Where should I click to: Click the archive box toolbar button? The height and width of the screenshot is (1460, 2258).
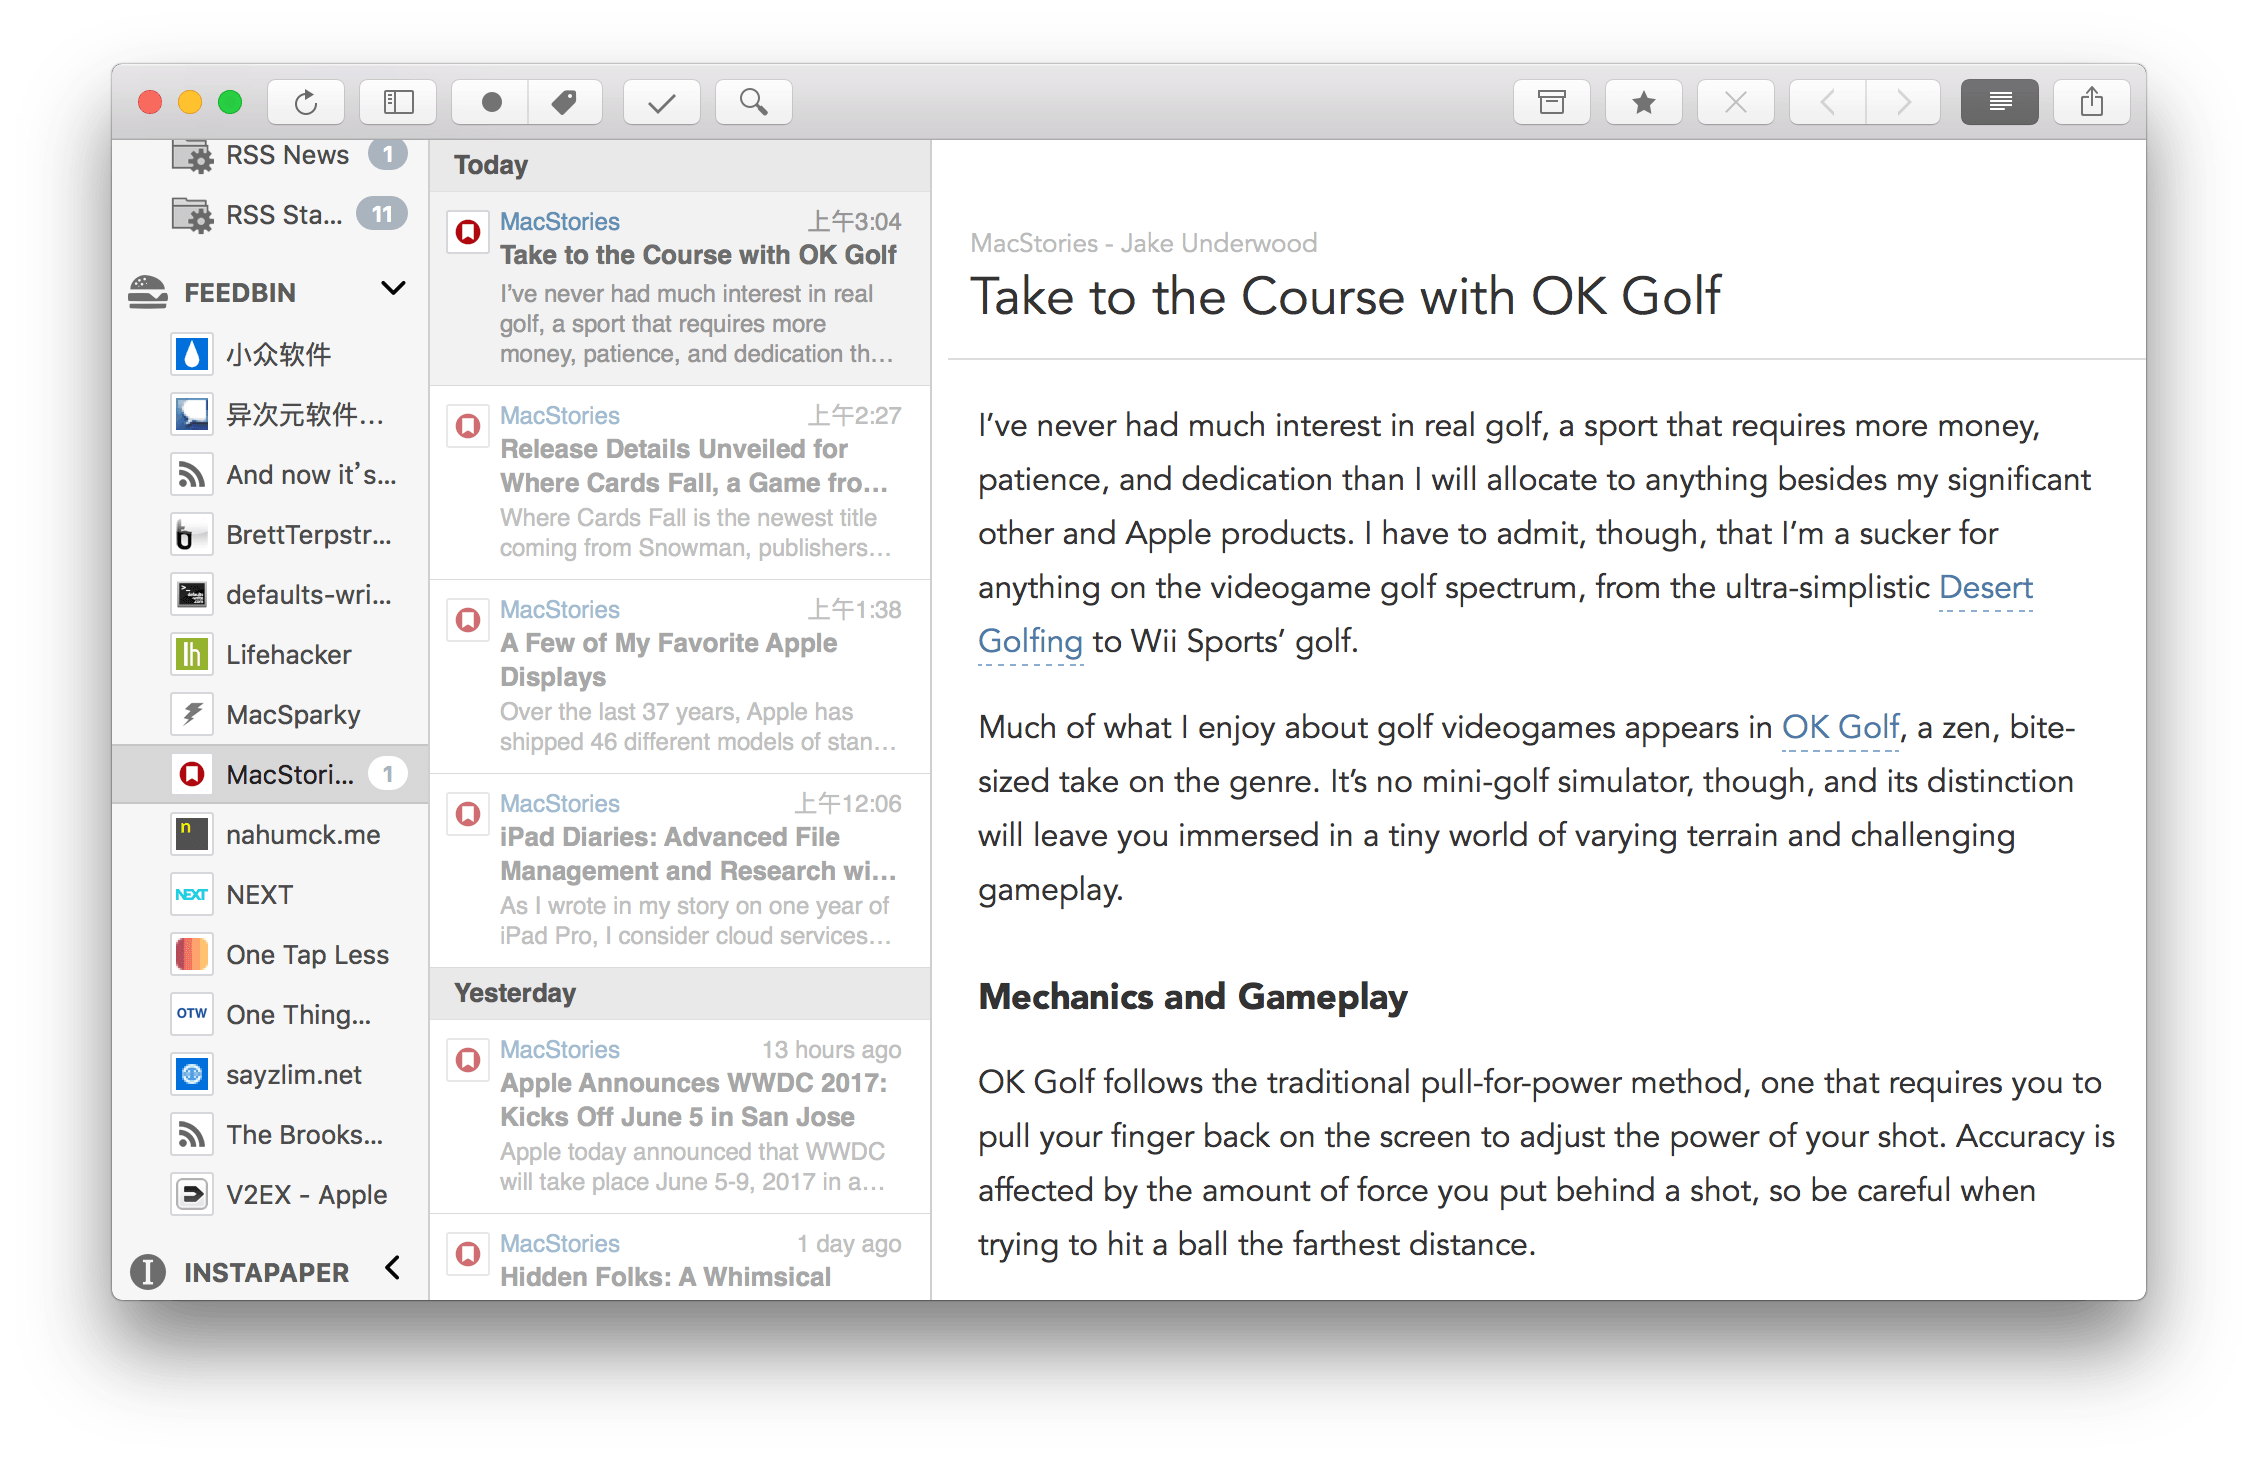tap(1551, 102)
